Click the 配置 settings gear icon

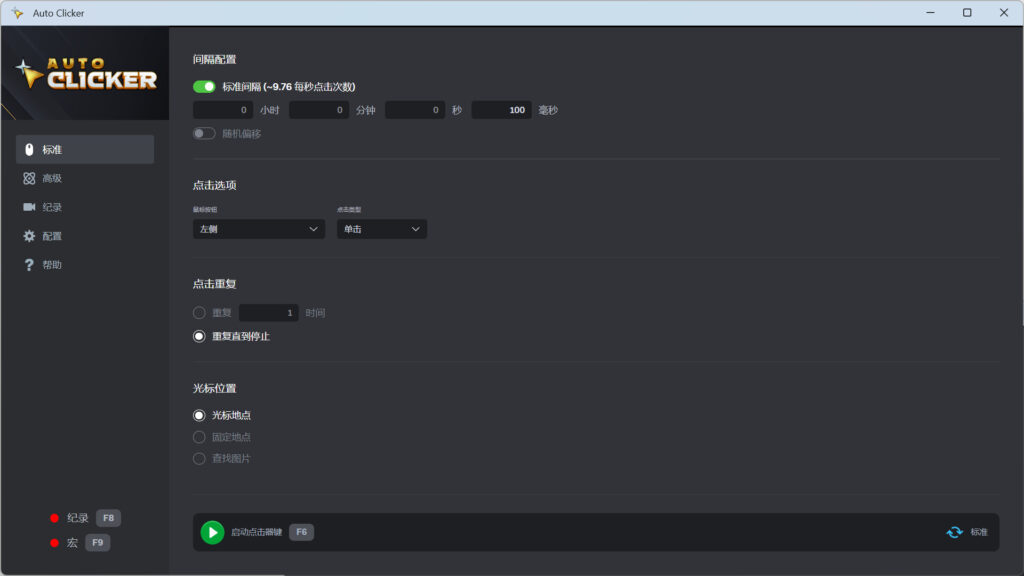29,236
